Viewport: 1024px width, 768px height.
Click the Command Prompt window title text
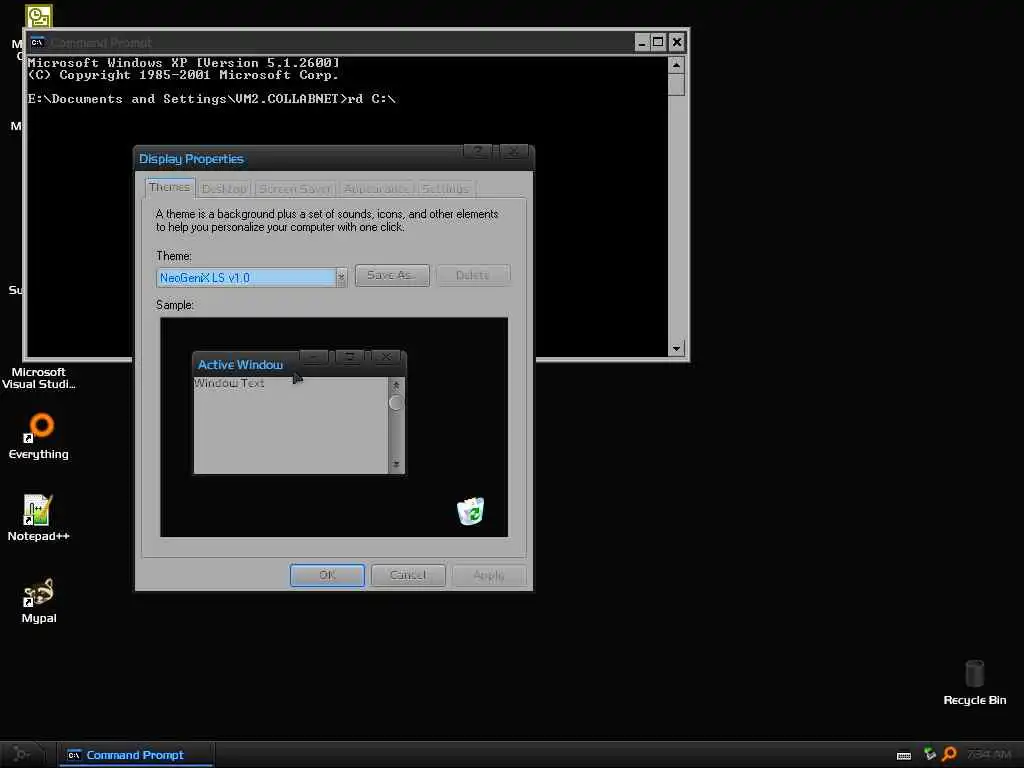(x=101, y=42)
